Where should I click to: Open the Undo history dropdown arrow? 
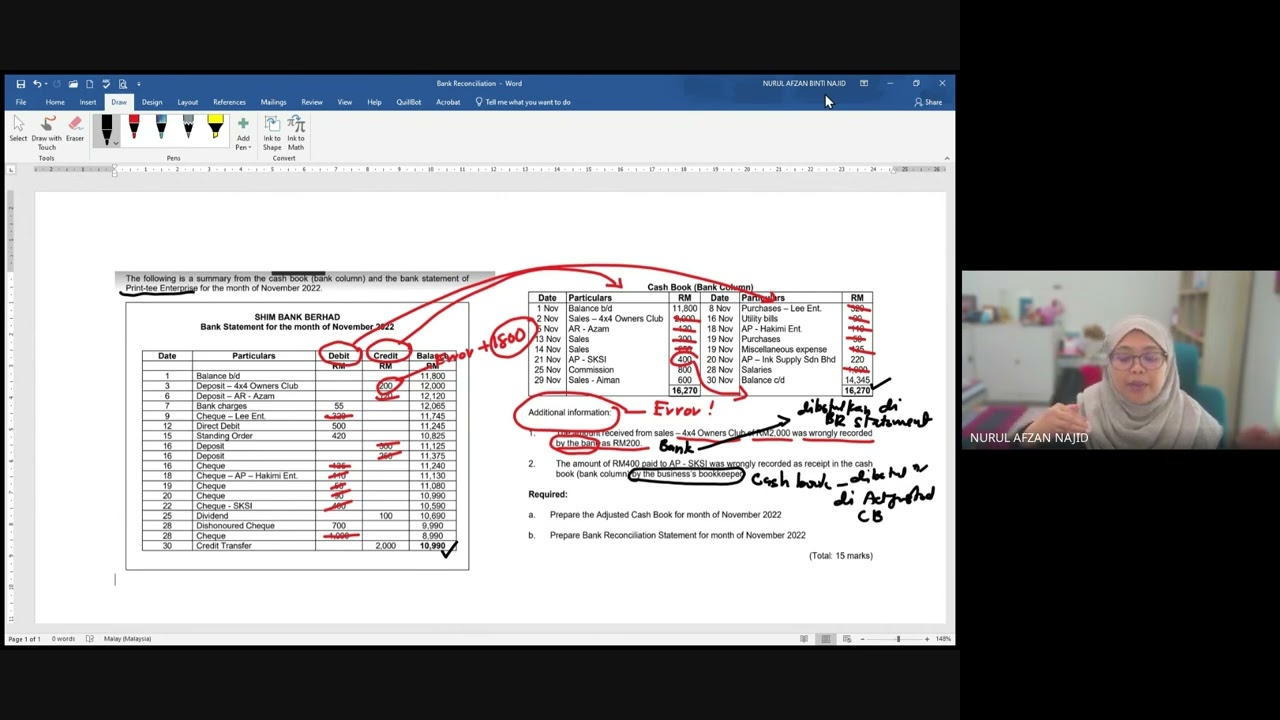(46, 84)
